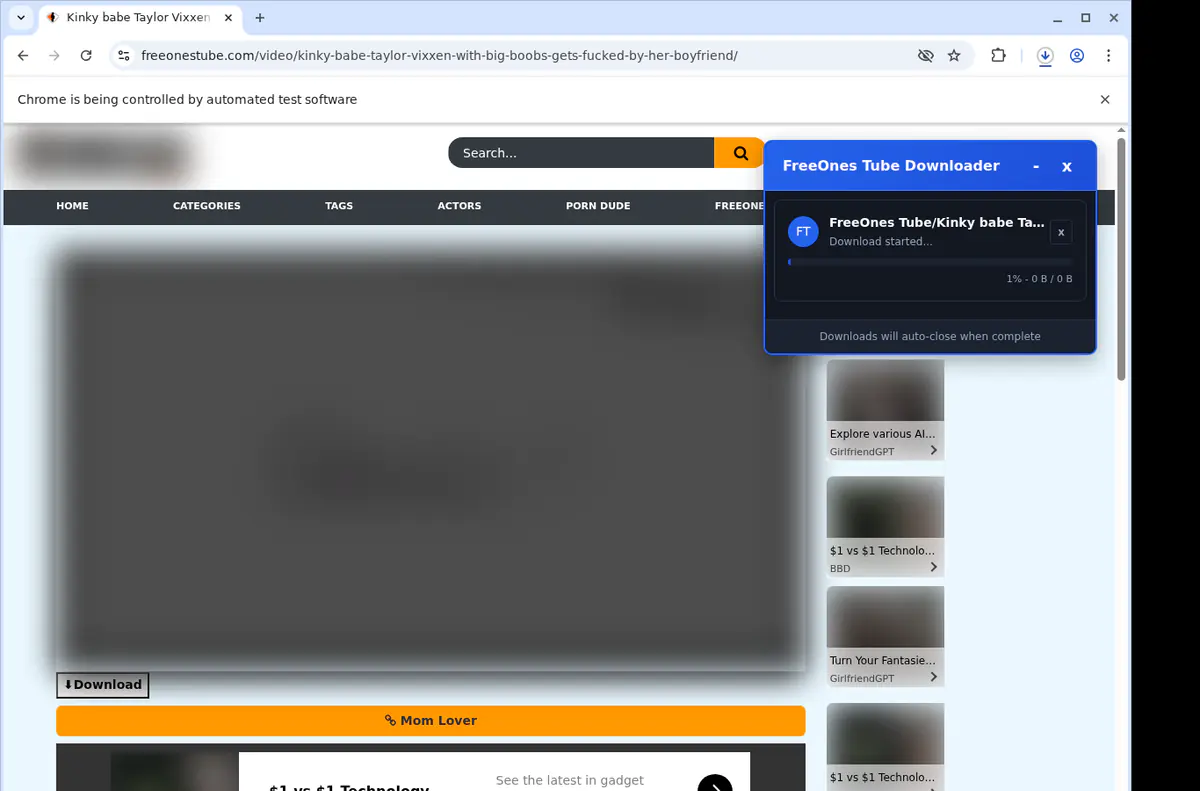Click the FT avatar icon in downloader

click(x=803, y=232)
